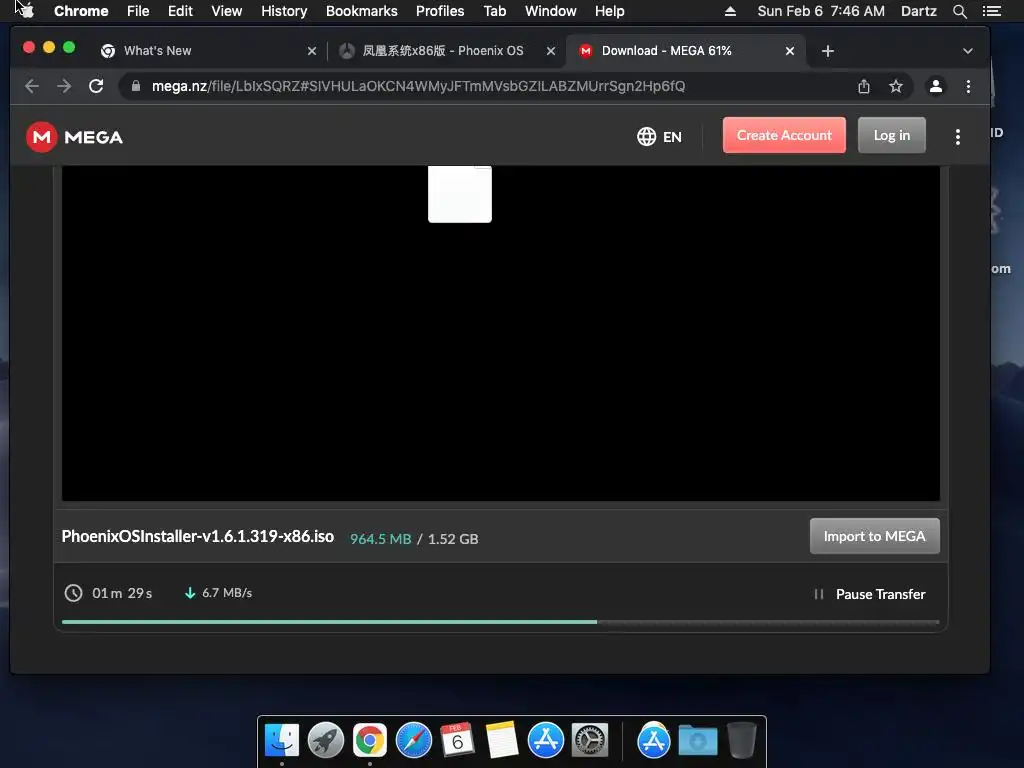
Task: Close the Download - MEGA tab
Action: pos(790,51)
